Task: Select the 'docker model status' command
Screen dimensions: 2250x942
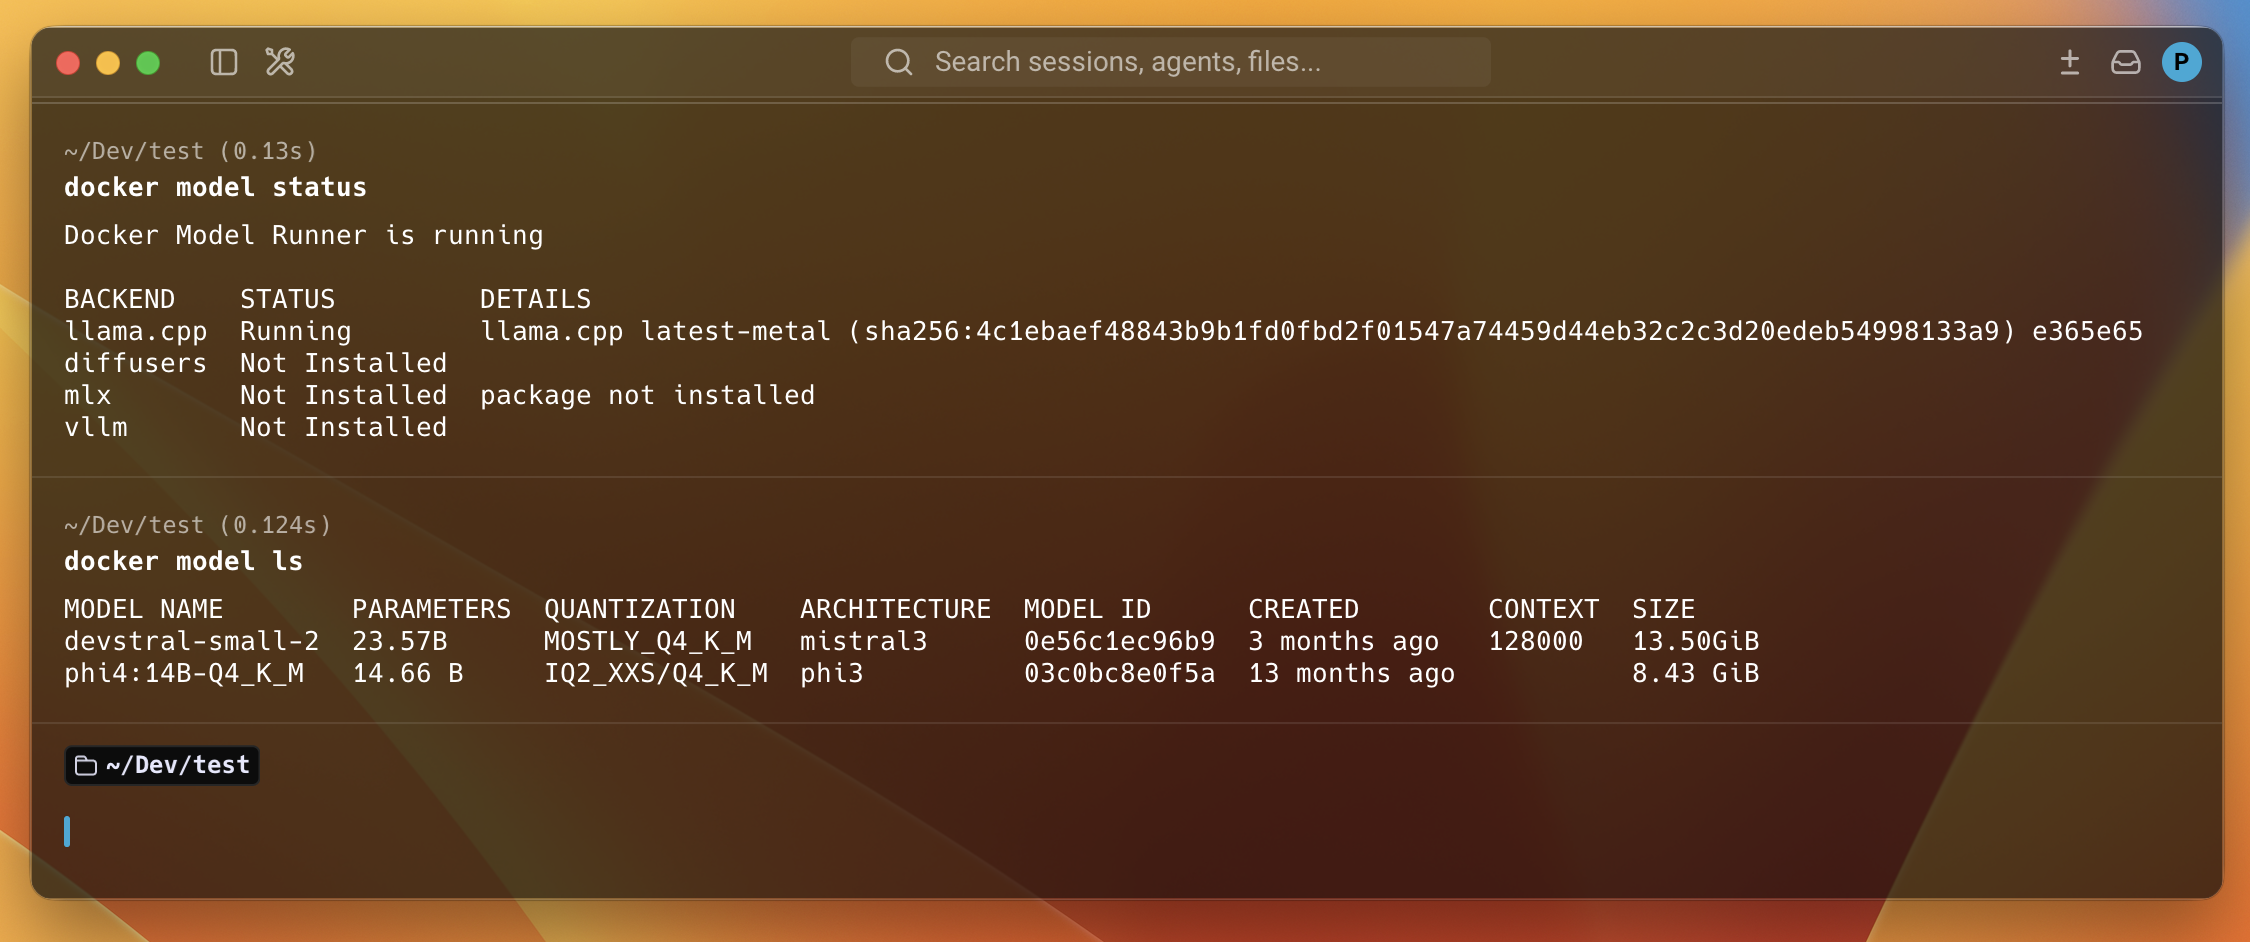Action: (215, 188)
